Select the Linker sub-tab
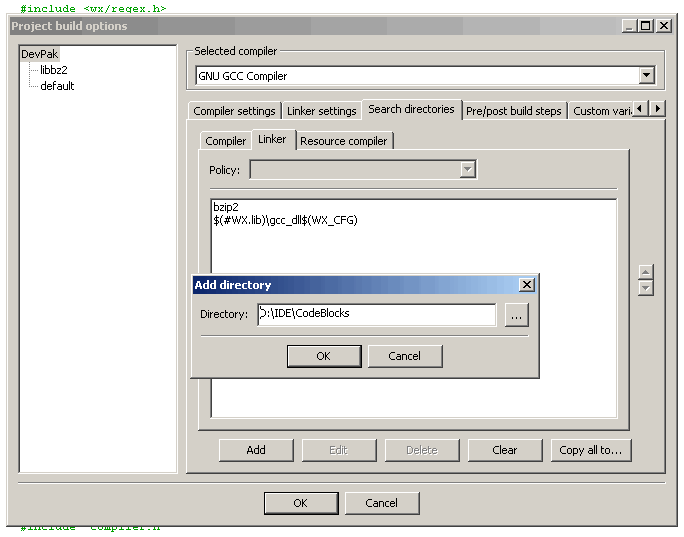 [x=272, y=139]
